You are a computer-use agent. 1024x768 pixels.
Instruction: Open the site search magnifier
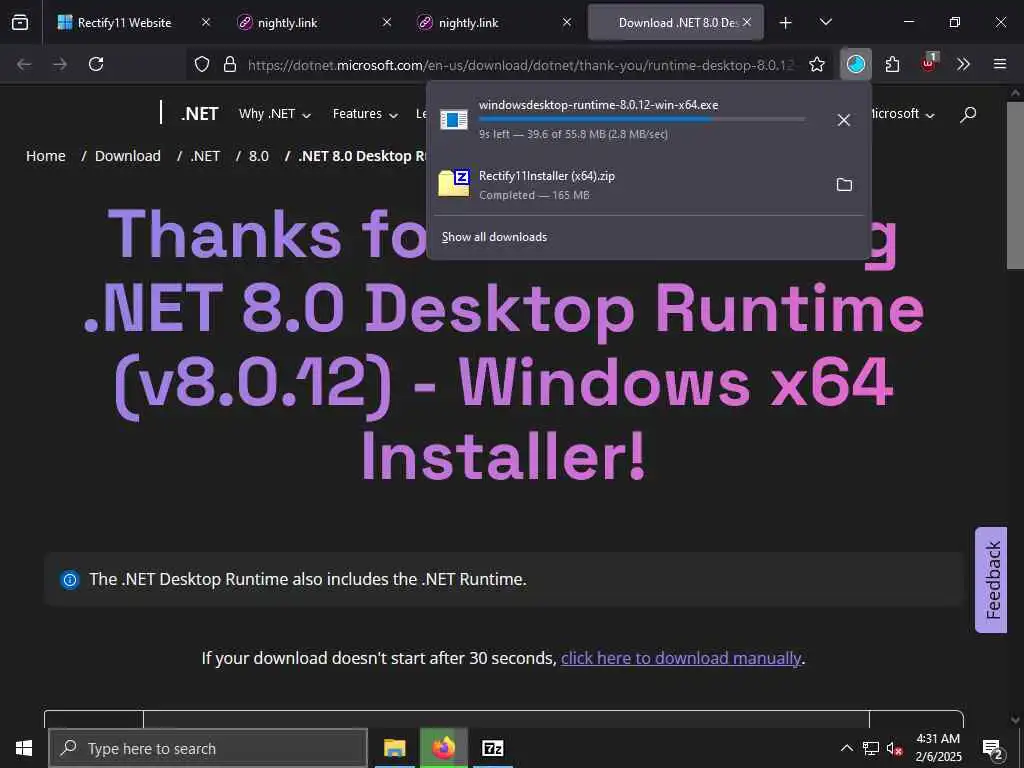pos(968,114)
